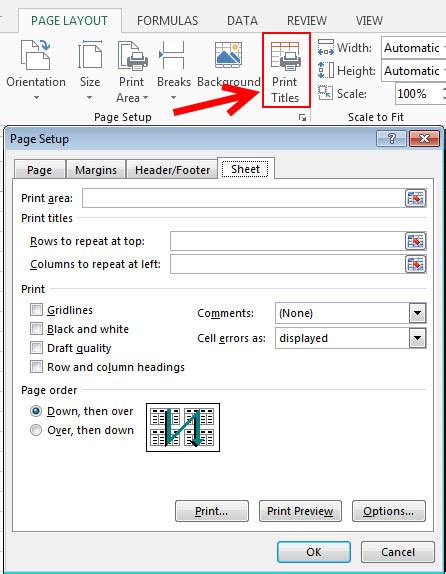Confirm with the OK button
446x574 pixels.
click(314, 552)
